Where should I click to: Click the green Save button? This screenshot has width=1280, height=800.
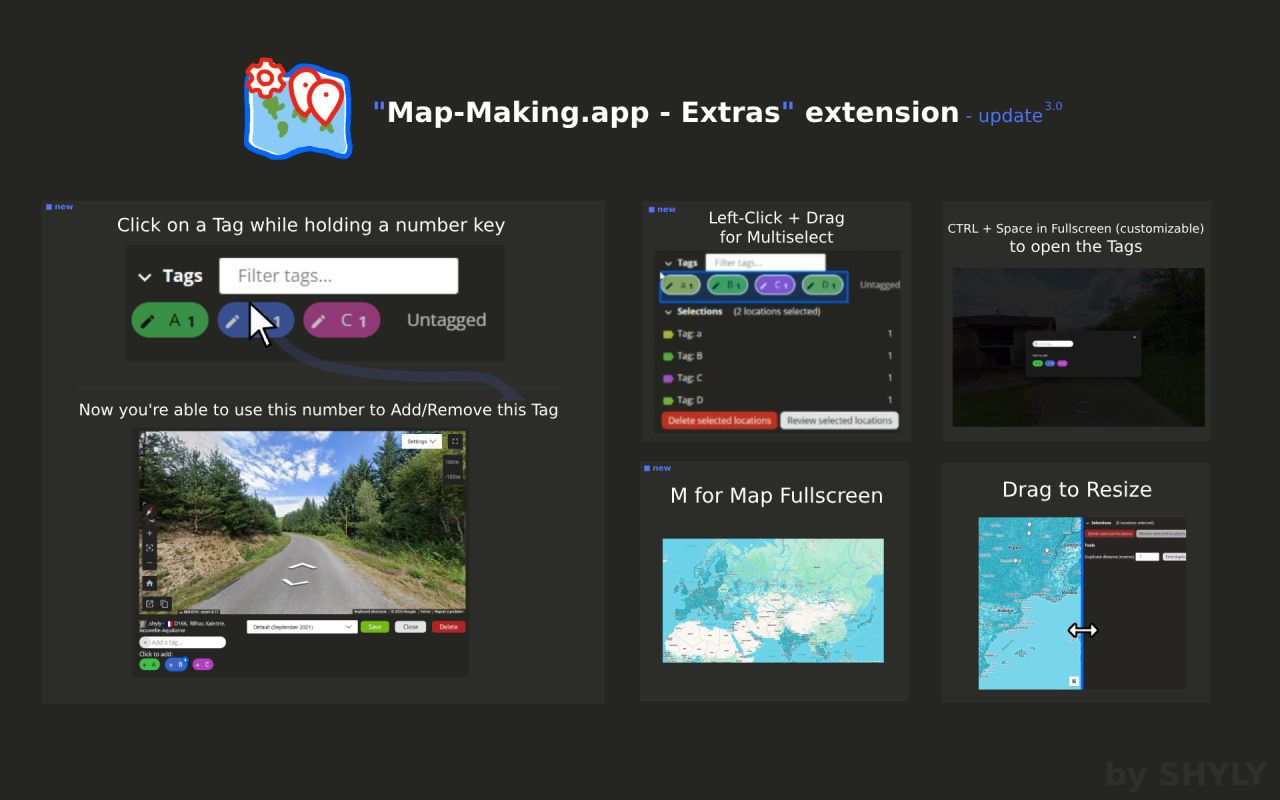[x=375, y=627]
